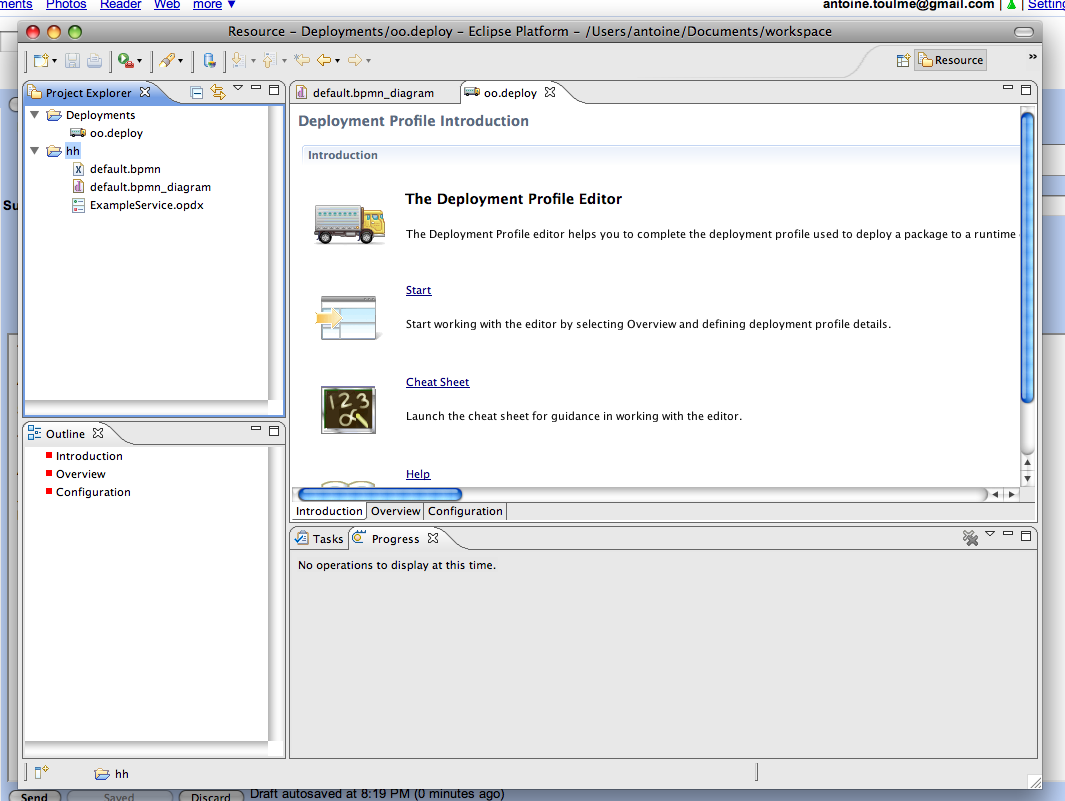The height and width of the screenshot is (801, 1065).
Task: Click the External Tools run icon
Action: (125, 60)
